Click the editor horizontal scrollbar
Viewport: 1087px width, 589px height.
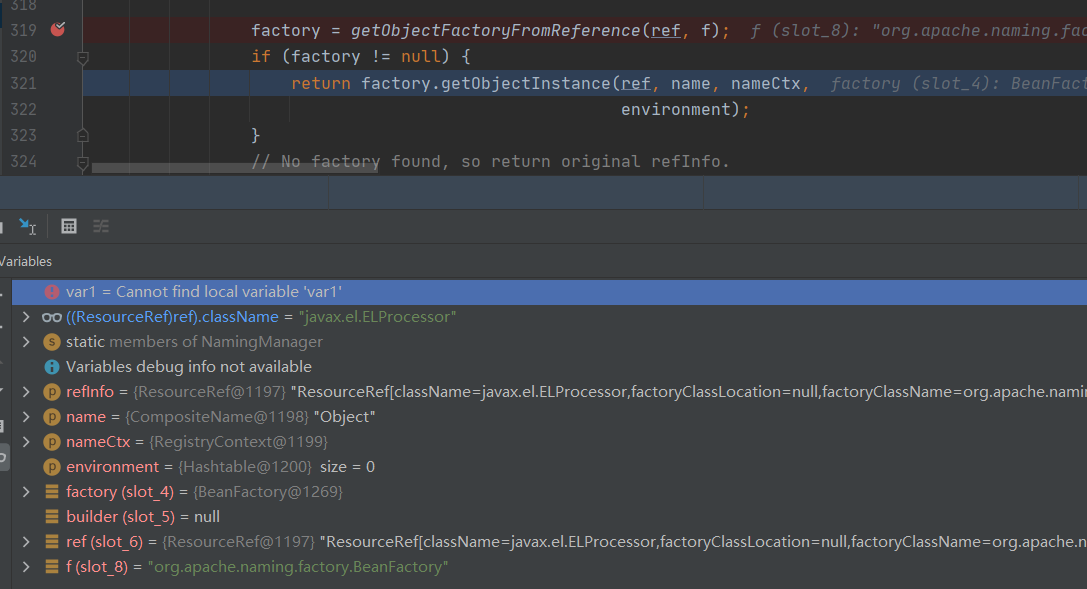click(x=235, y=168)
